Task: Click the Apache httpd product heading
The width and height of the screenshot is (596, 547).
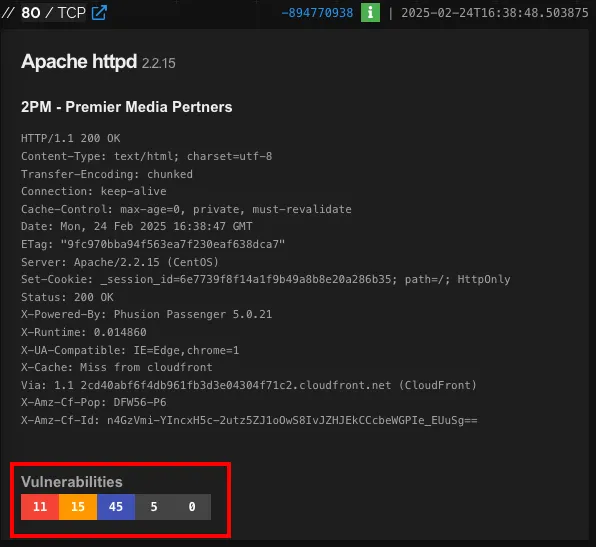Action: click(79, 61)
